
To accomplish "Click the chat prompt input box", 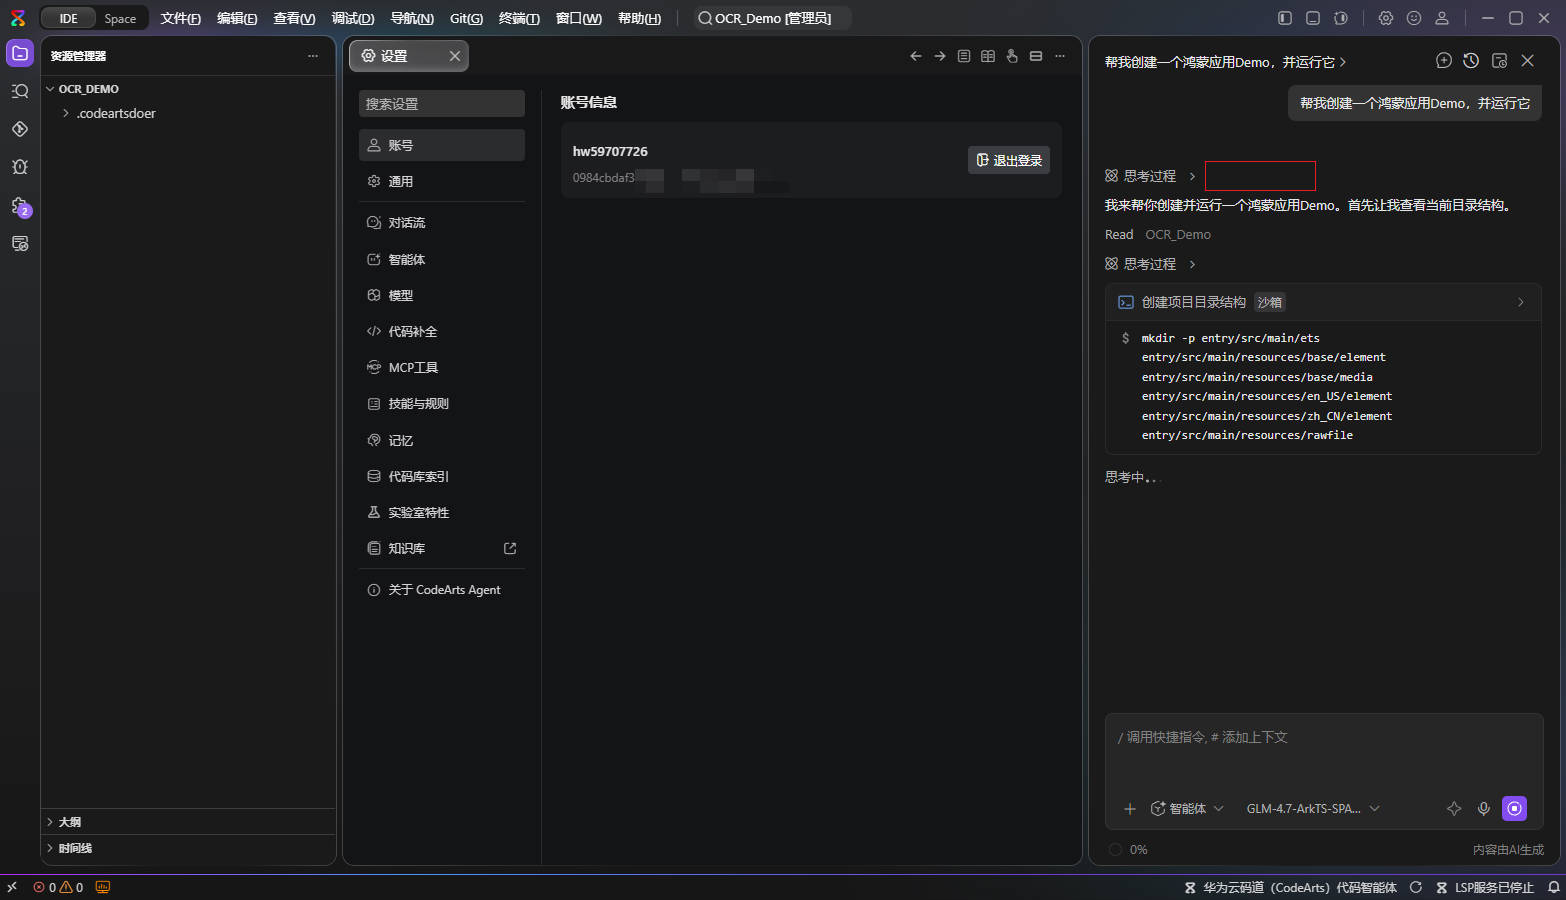I will pos(1323,750).
